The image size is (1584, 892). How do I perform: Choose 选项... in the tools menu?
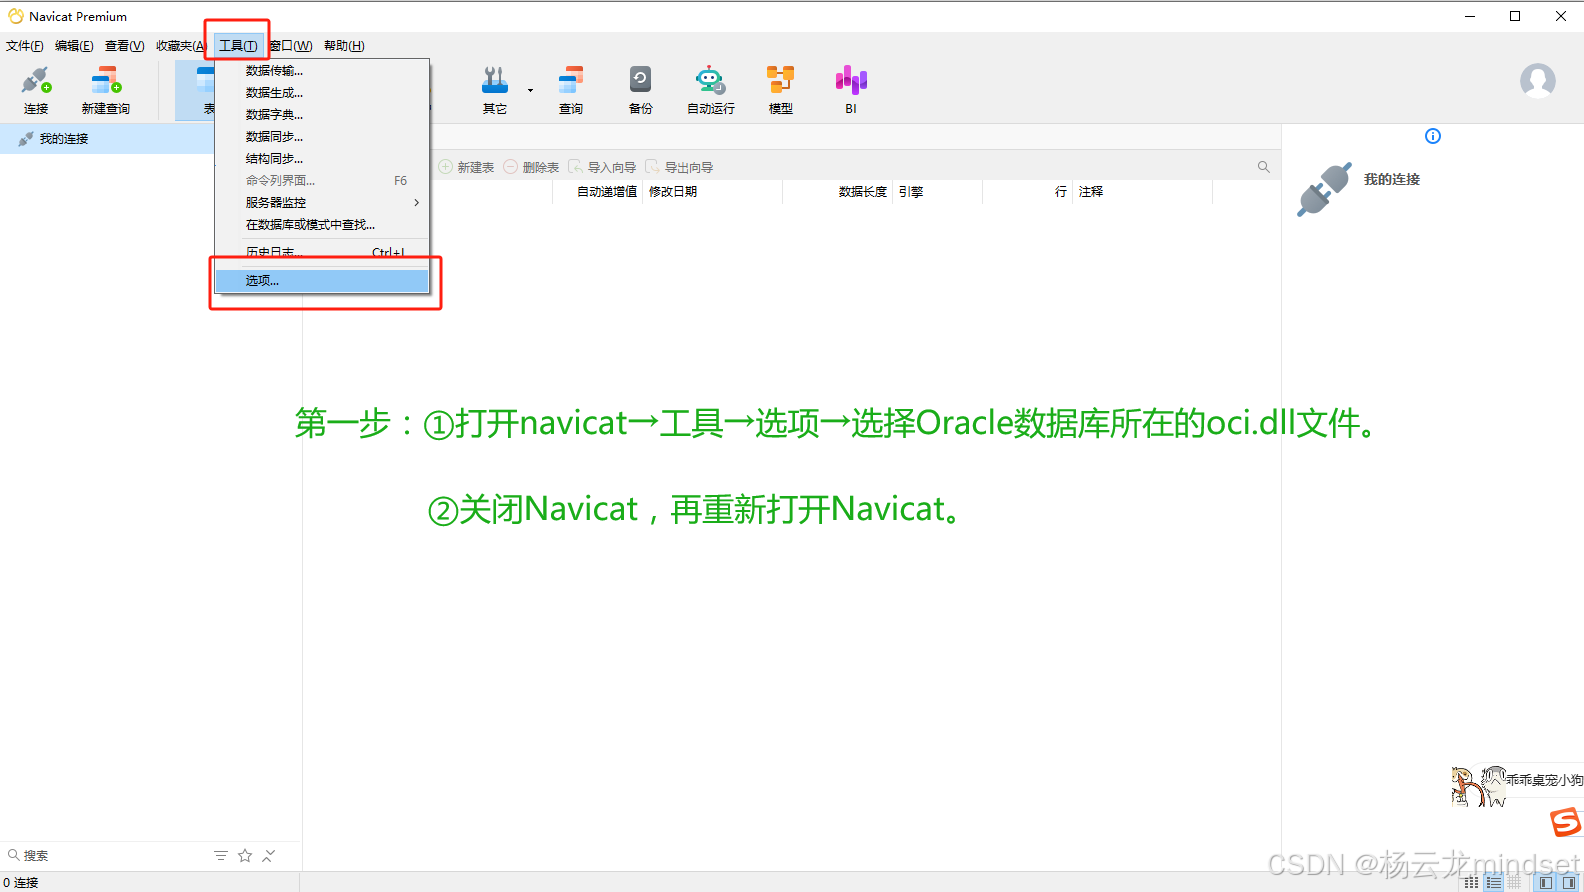click(x=322, y=281)
